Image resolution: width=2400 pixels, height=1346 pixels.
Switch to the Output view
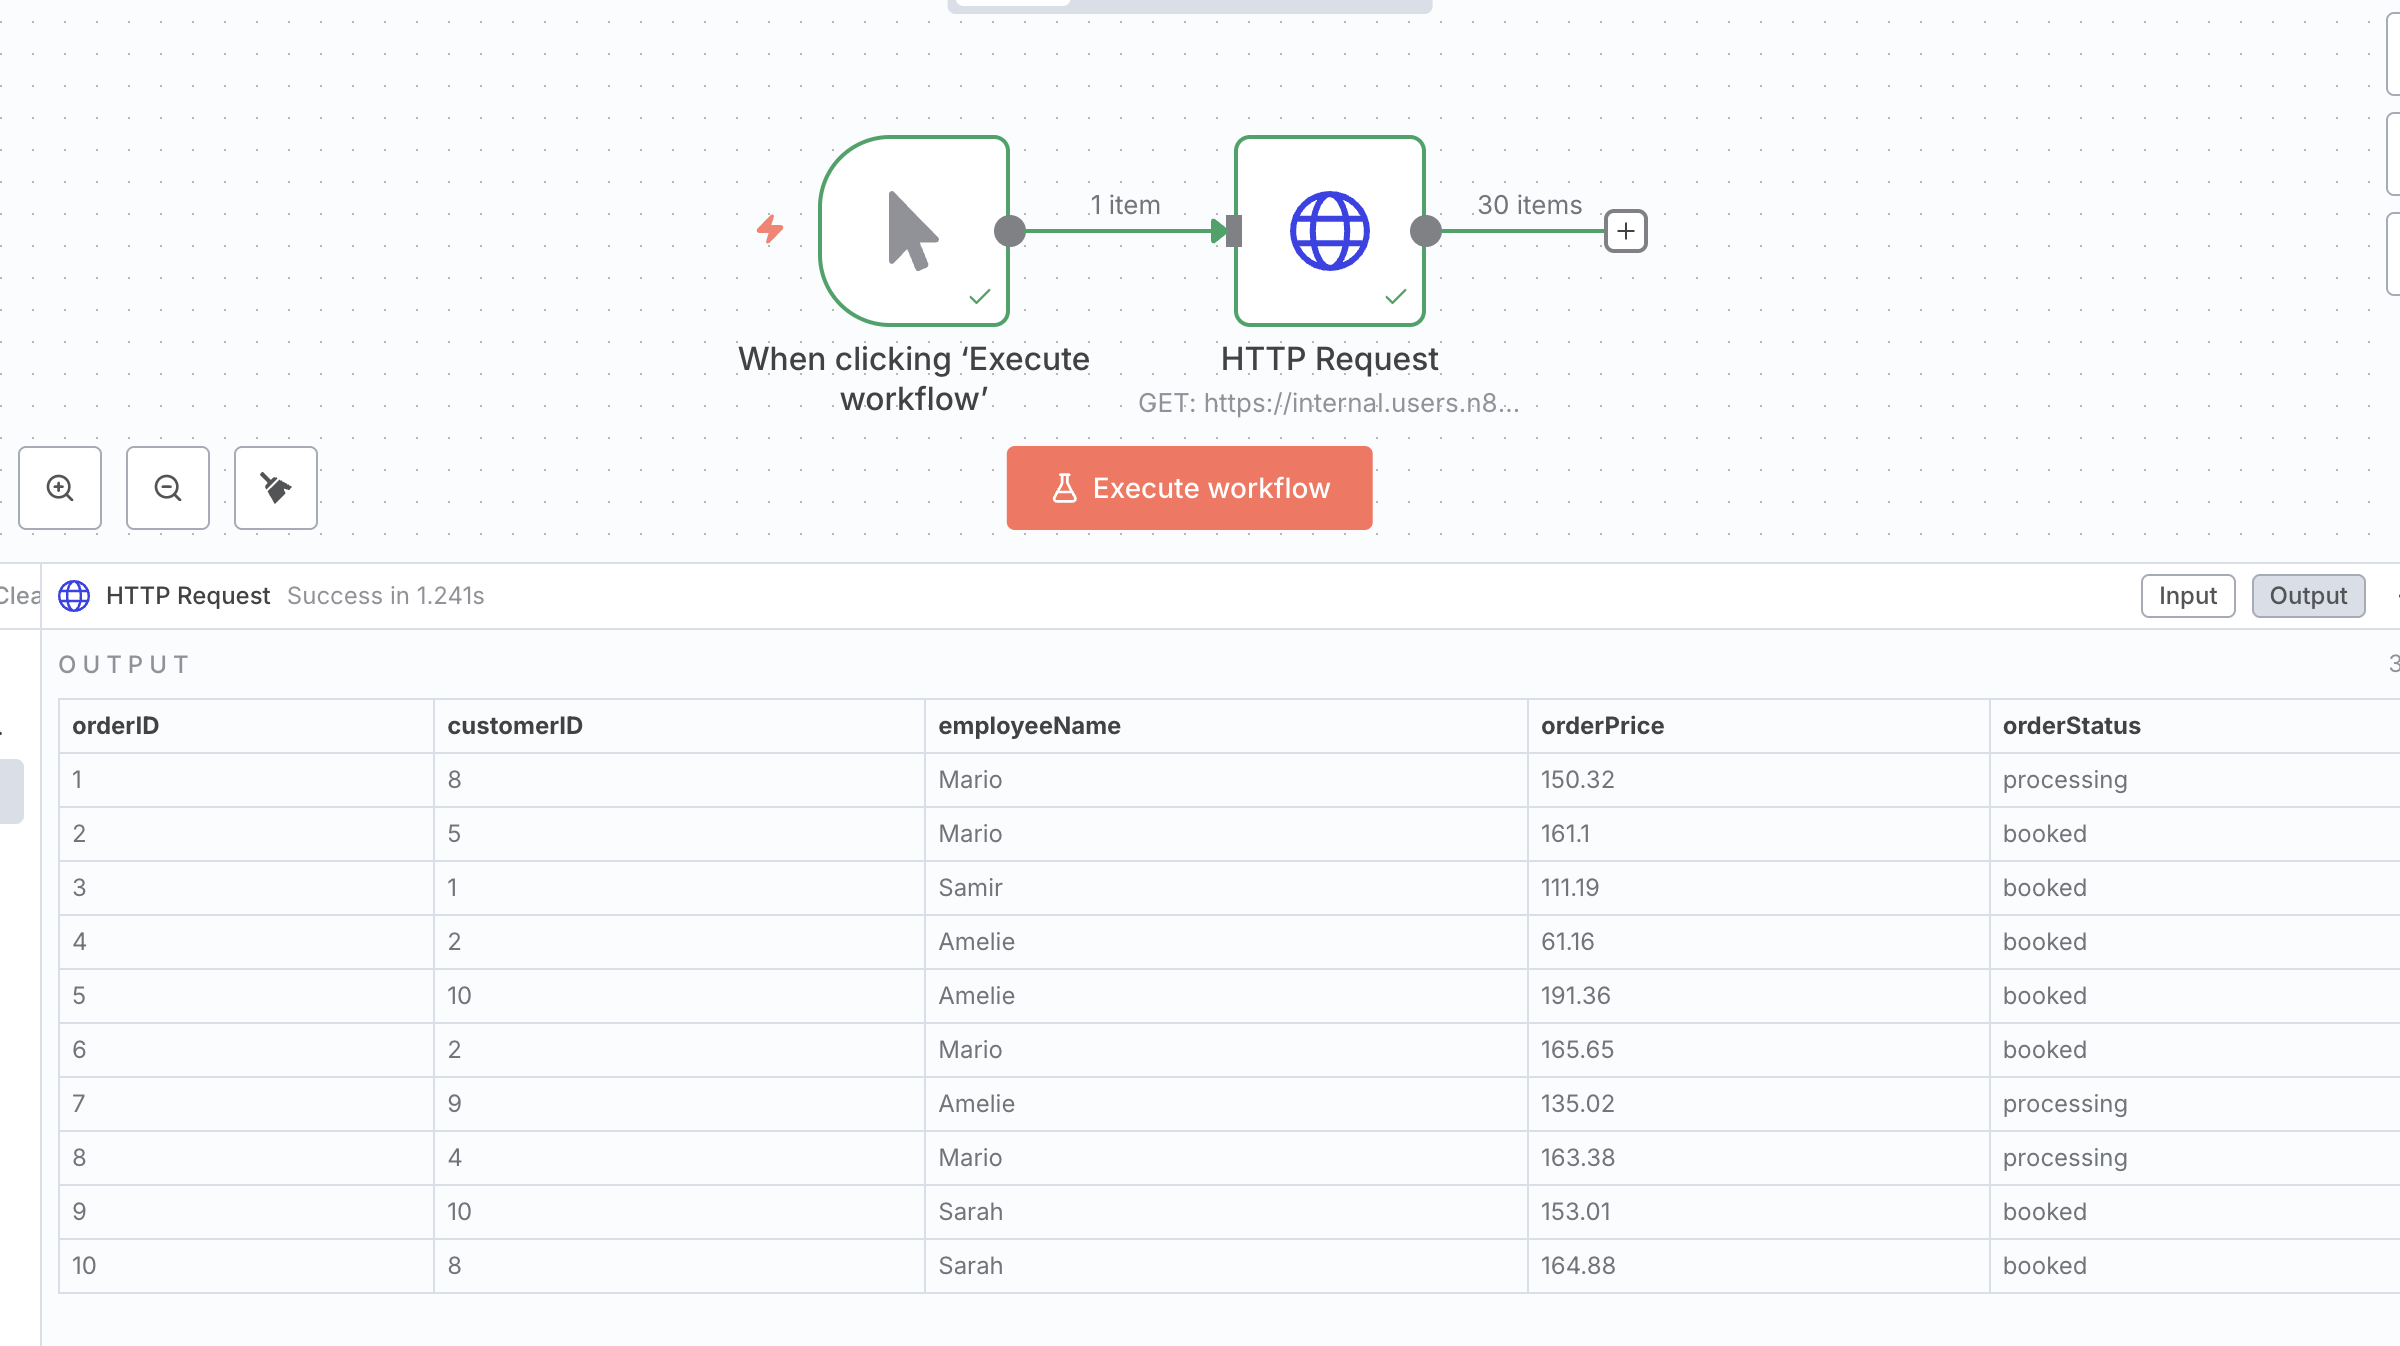(x=2308, y=596)
